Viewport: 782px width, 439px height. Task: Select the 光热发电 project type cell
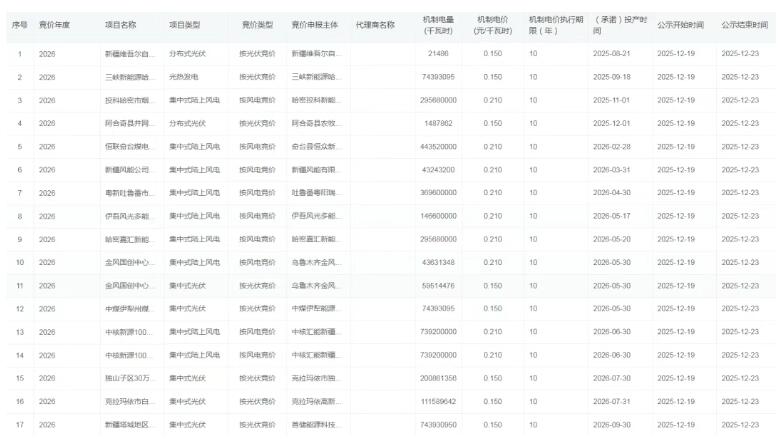pos(186,76)
